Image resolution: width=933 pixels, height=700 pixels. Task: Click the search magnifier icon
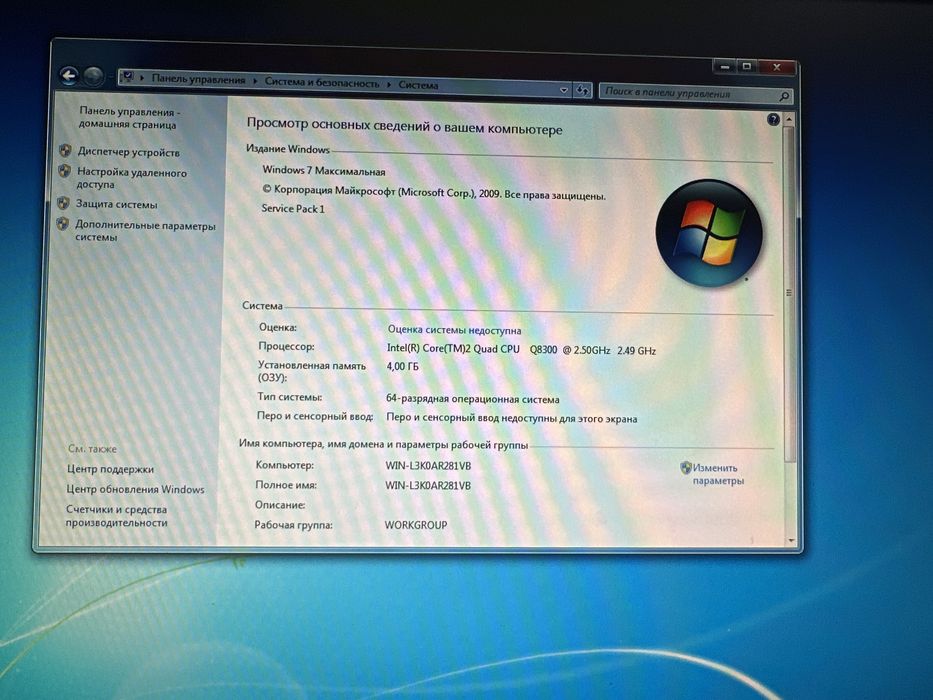(784, 96)
